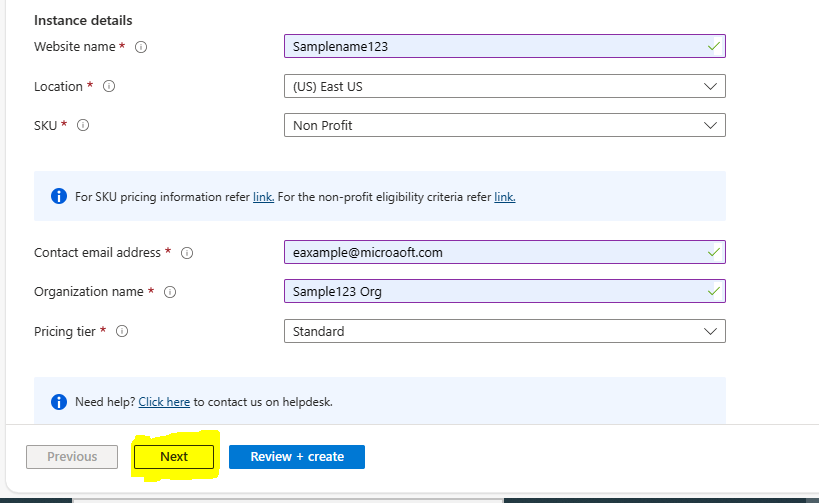Screen dimensions: 819x503
Task: Open the SKU pricing information link
Action: pyautogui.click(x=263, y=197)
